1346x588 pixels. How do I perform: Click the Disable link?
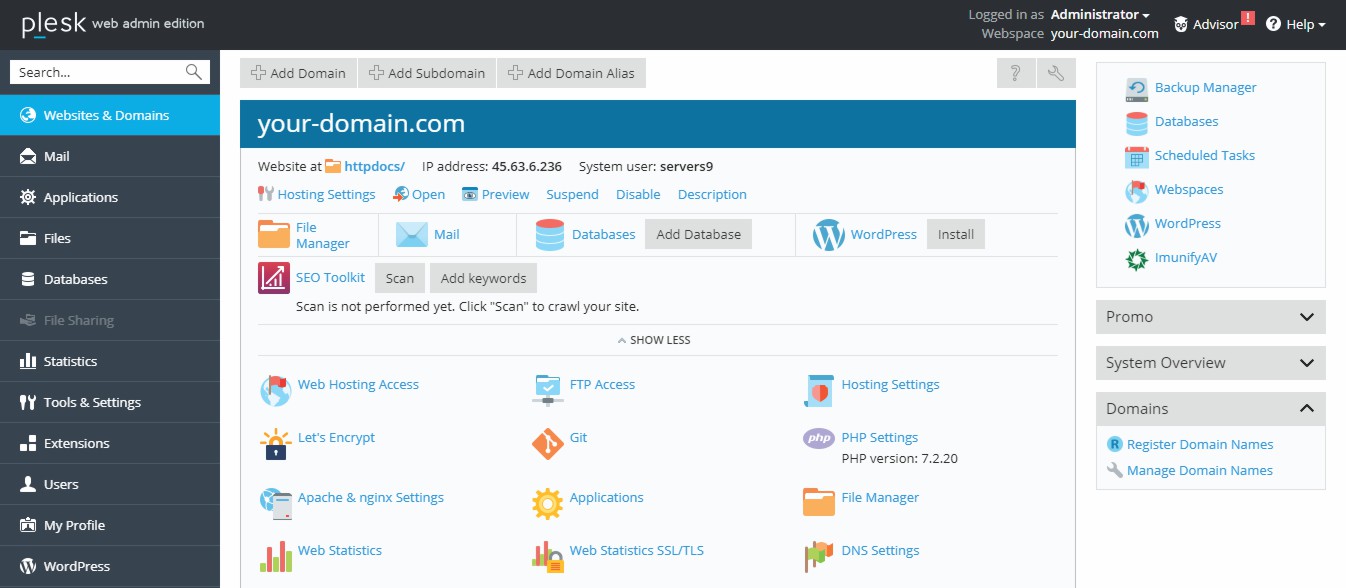pos(638,195)
